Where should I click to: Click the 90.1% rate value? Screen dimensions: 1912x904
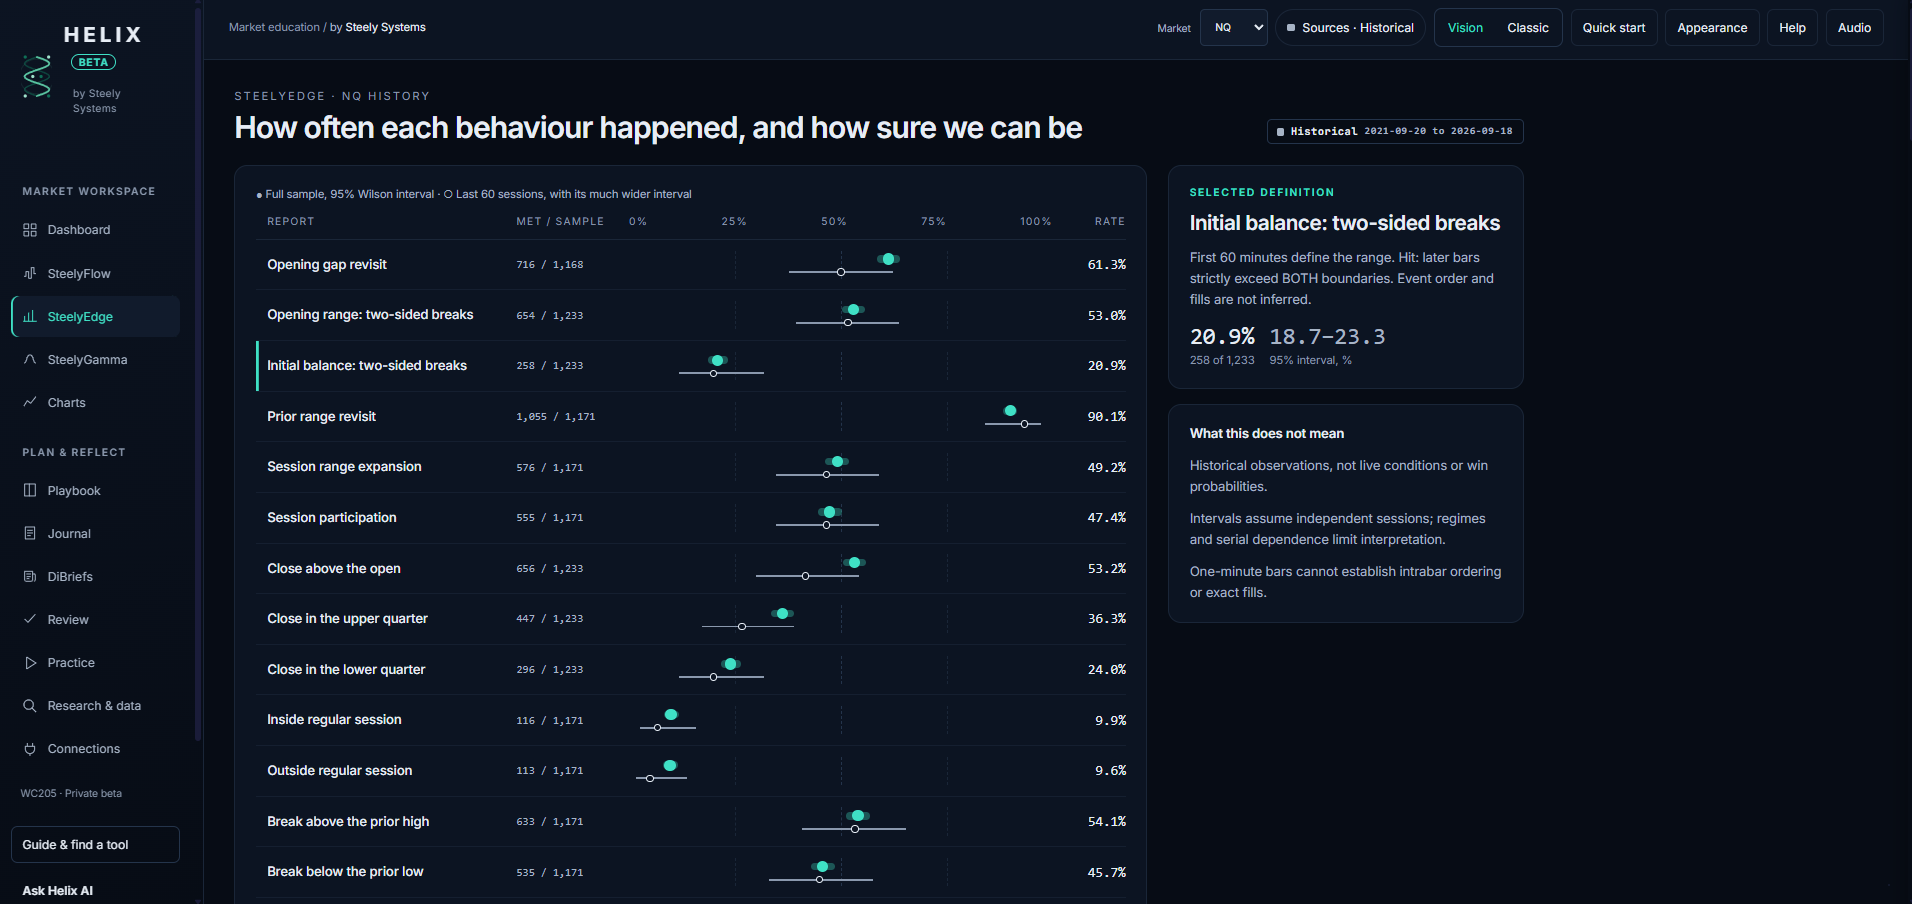point(1106,416)
